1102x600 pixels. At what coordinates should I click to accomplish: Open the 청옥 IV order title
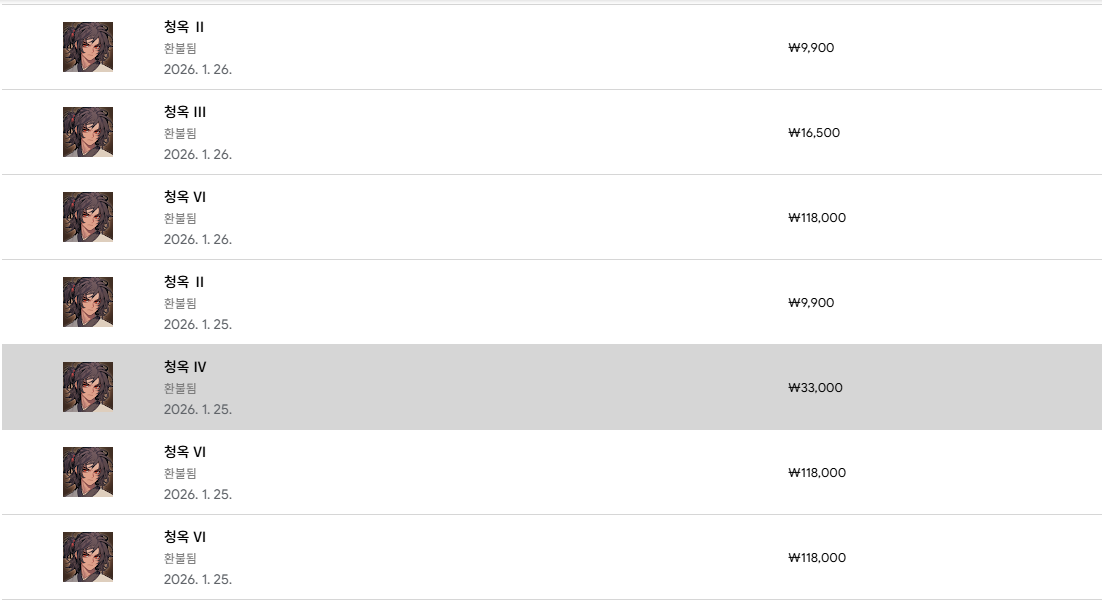click(x=185, y=367)
